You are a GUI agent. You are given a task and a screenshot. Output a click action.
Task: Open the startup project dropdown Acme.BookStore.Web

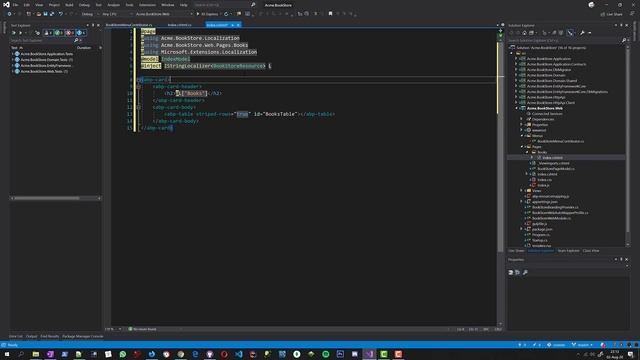(x=164, y=14)
